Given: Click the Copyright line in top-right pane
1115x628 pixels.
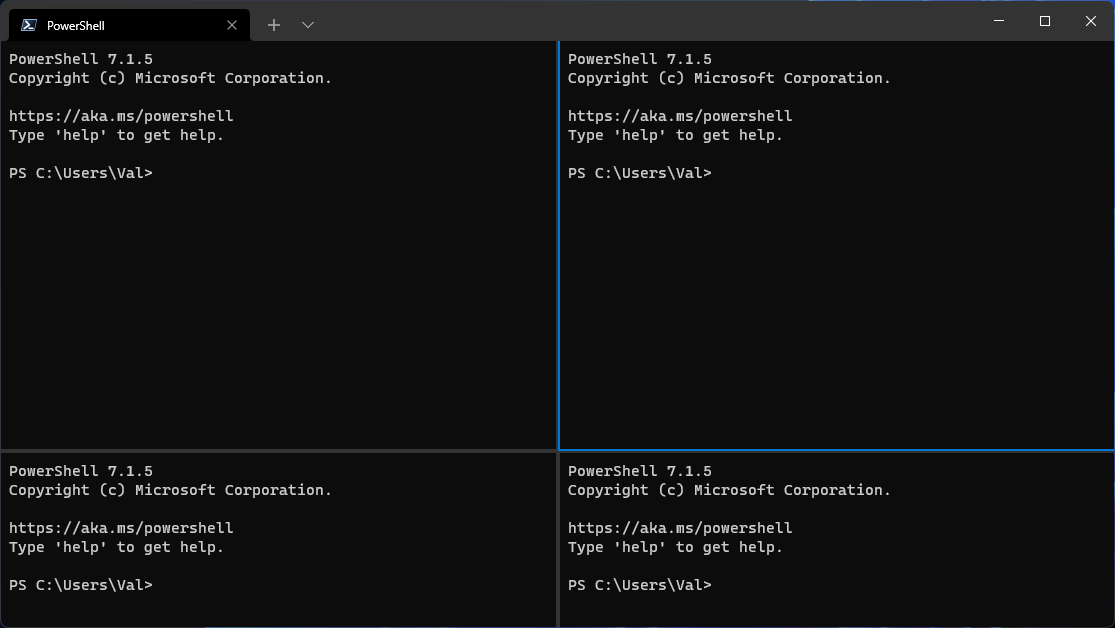Looking at the screenshot, I should pos(730,78).
